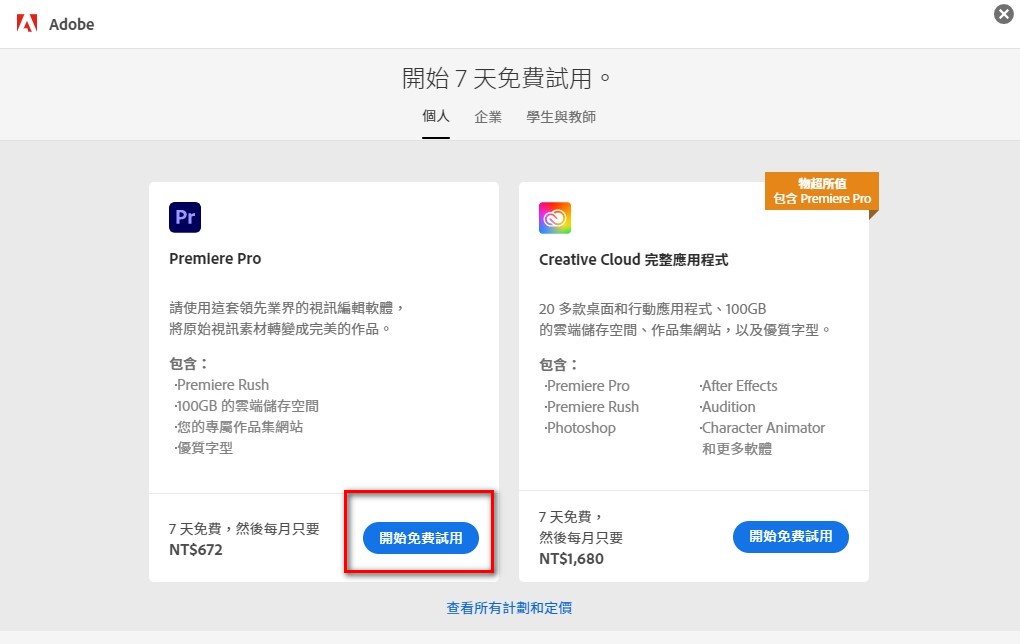Start the free trial for Creative Cloud 完整應用程式

(x=790, y=537)
